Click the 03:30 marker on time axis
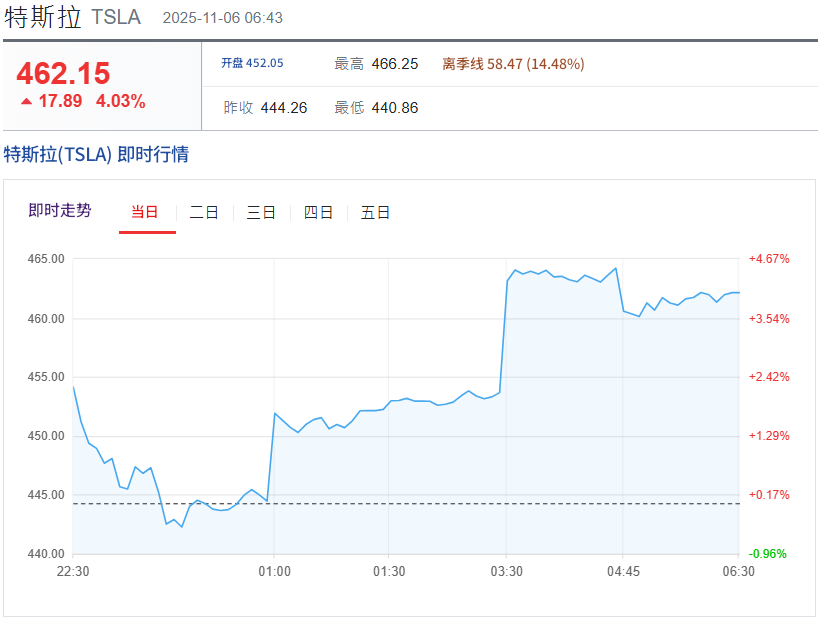 pyautogui.click(x=506, y=571)
